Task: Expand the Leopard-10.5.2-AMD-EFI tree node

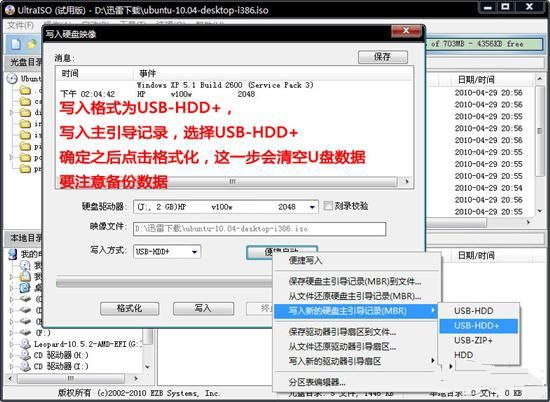Action: pos(12,344)
